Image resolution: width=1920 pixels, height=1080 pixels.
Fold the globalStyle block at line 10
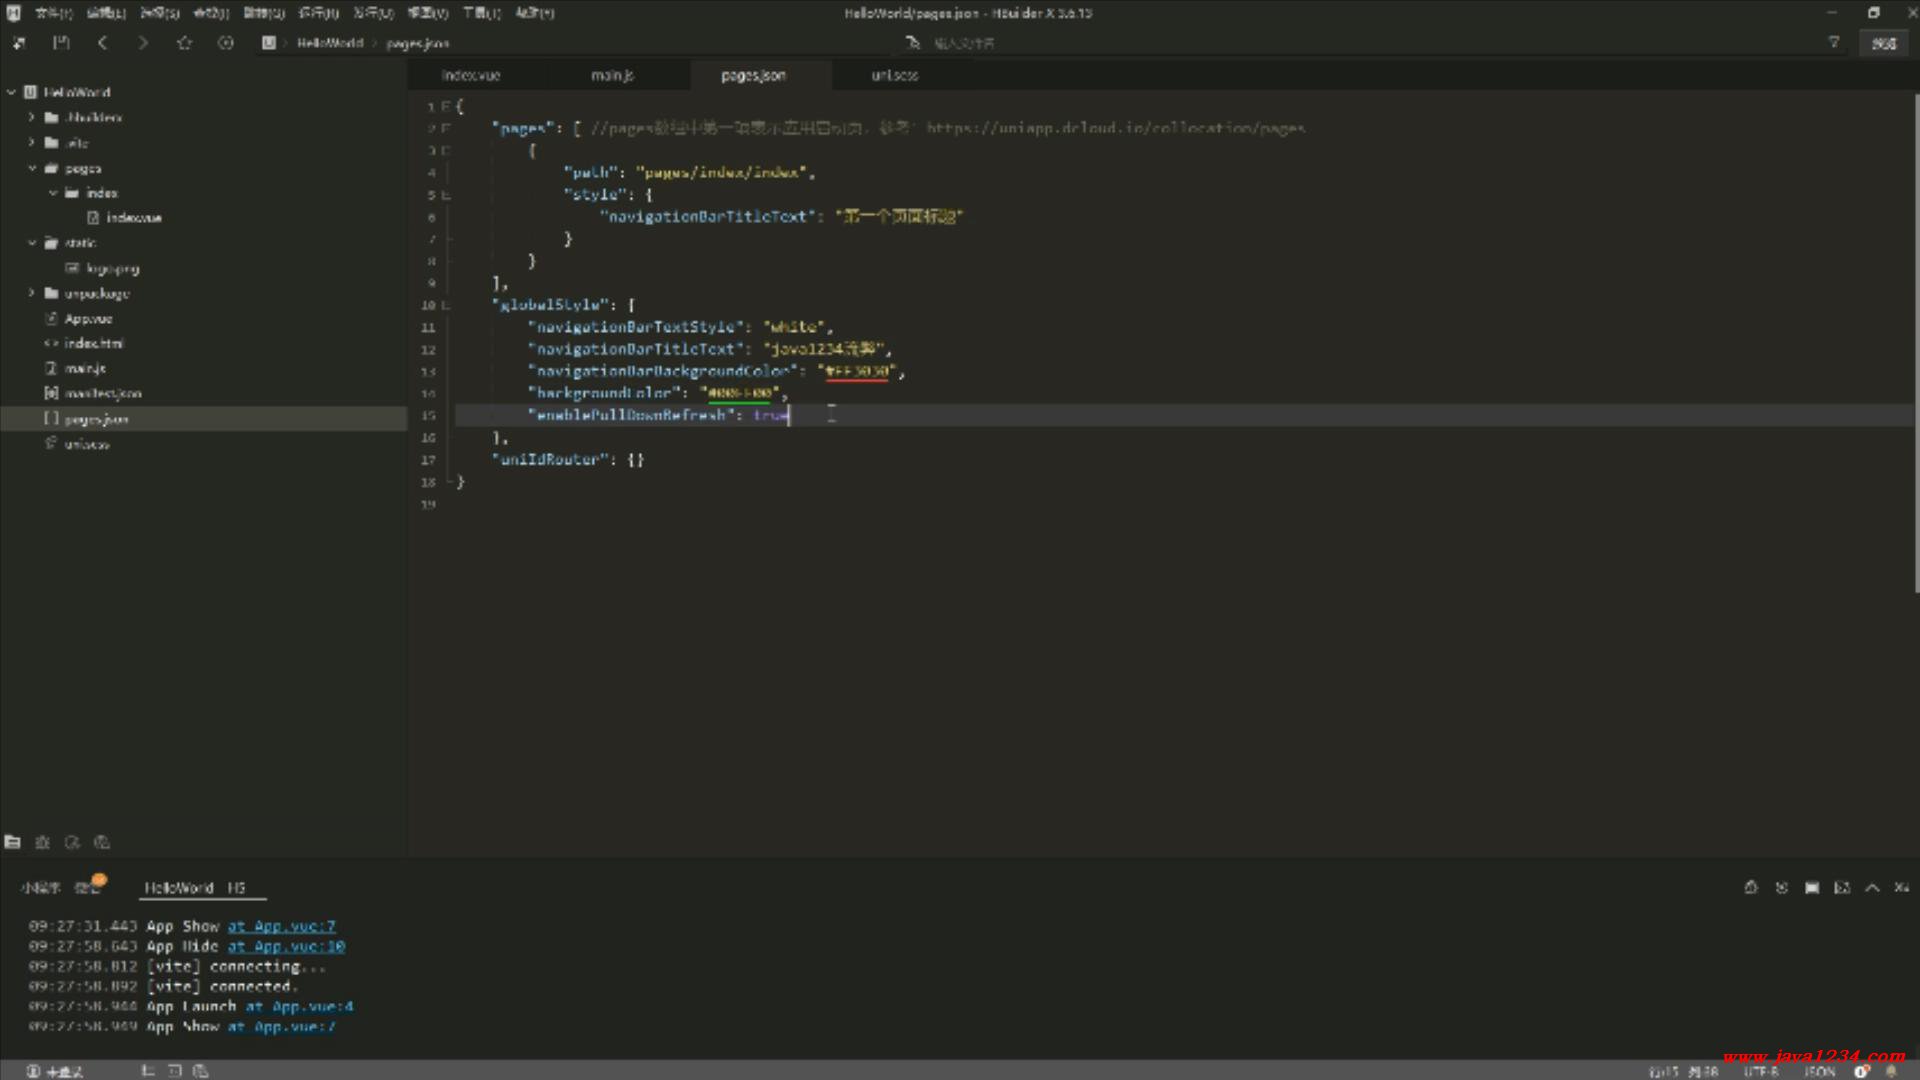(x=446, y=305)
